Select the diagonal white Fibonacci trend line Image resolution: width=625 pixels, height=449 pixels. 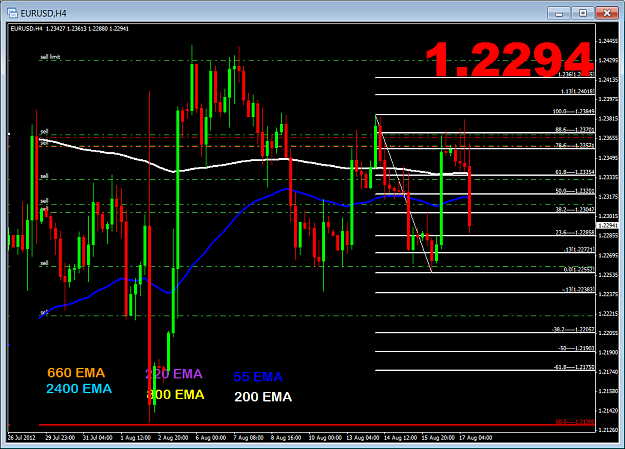click(x=404, y=194)
